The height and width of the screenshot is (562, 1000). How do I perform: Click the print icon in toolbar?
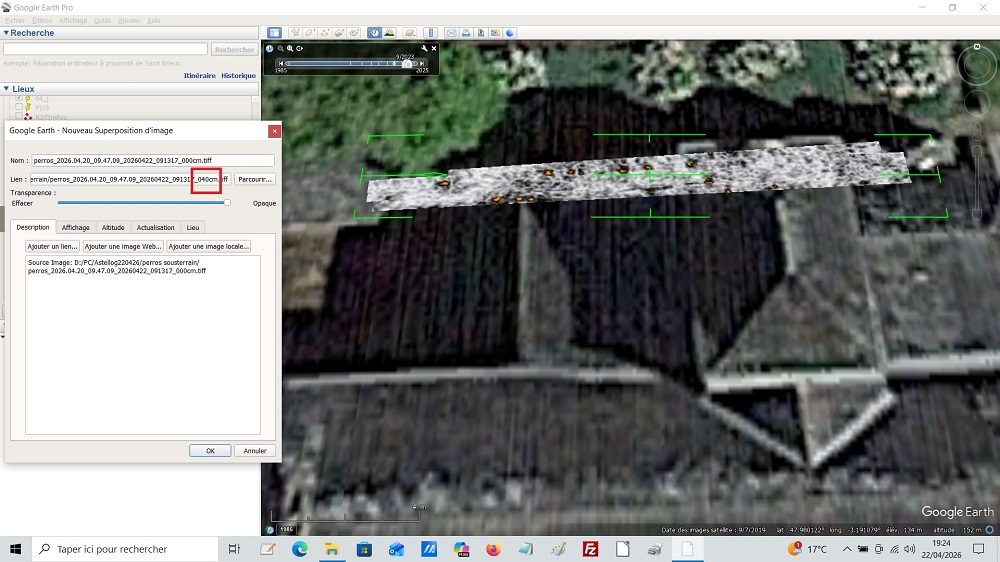coord(466,33)
